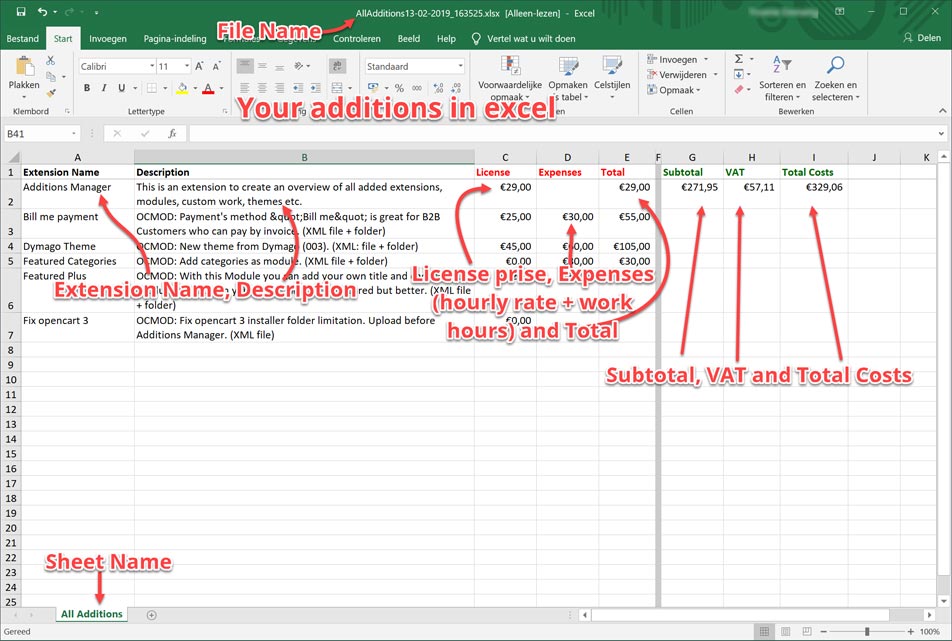Expand the Invoegen cells dropdown

click(706, 59)
